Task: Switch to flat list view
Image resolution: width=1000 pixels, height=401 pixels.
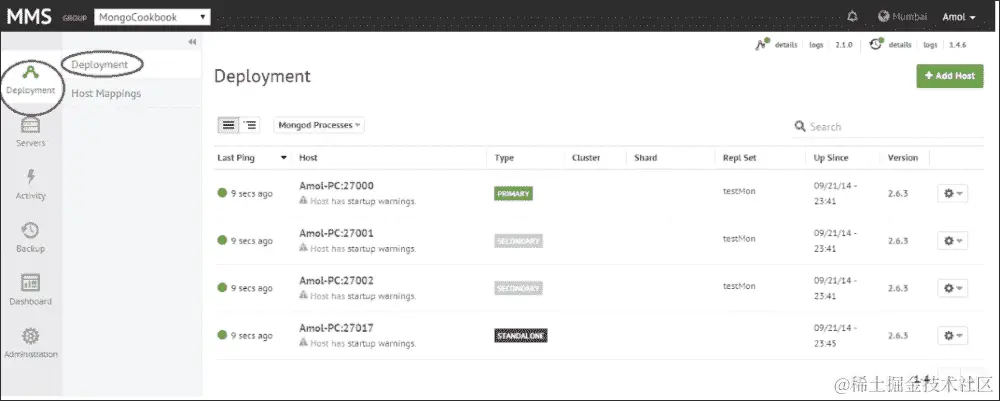Action: 228,125
